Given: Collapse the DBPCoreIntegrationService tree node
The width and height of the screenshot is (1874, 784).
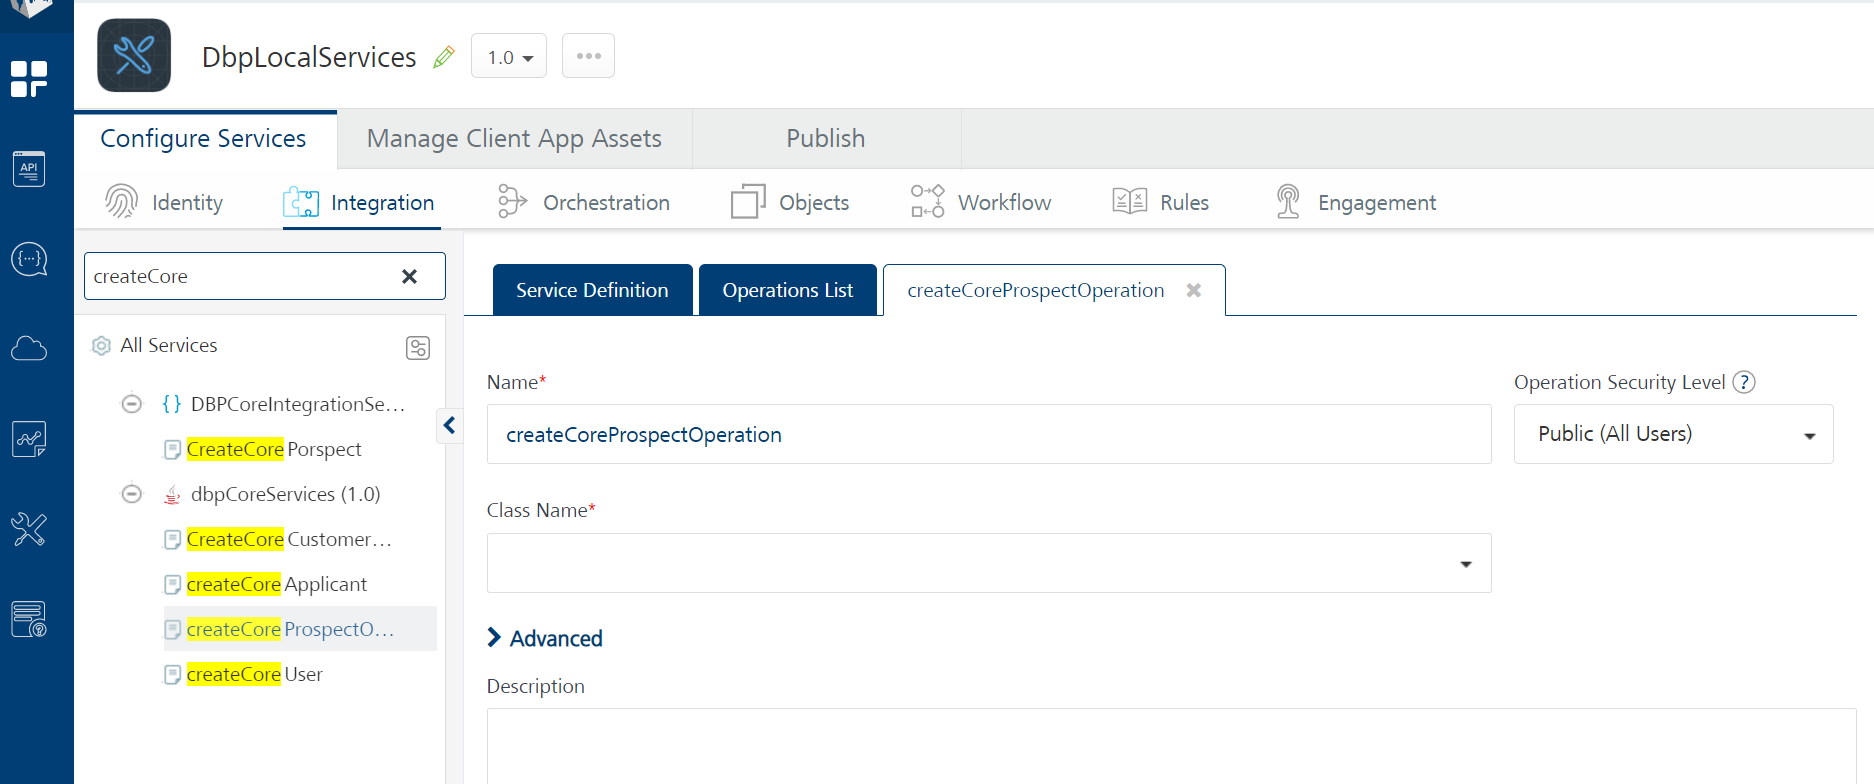Looking at the screenshot, I should point(132,404).
